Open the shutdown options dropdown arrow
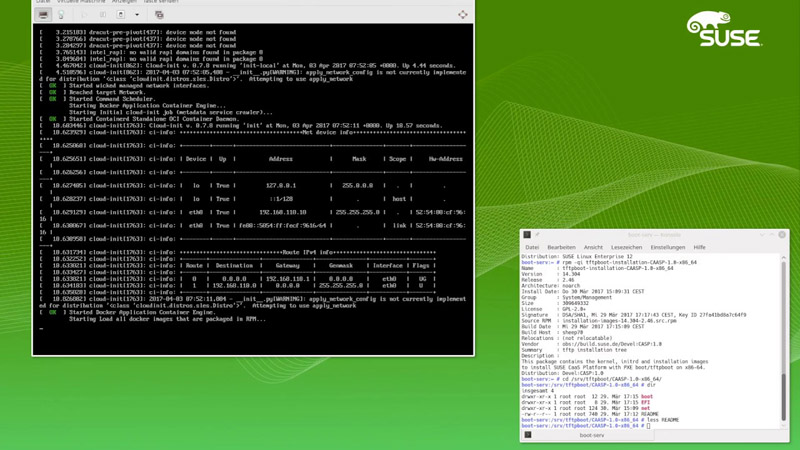800x450 pixels. tap(137, 15)
